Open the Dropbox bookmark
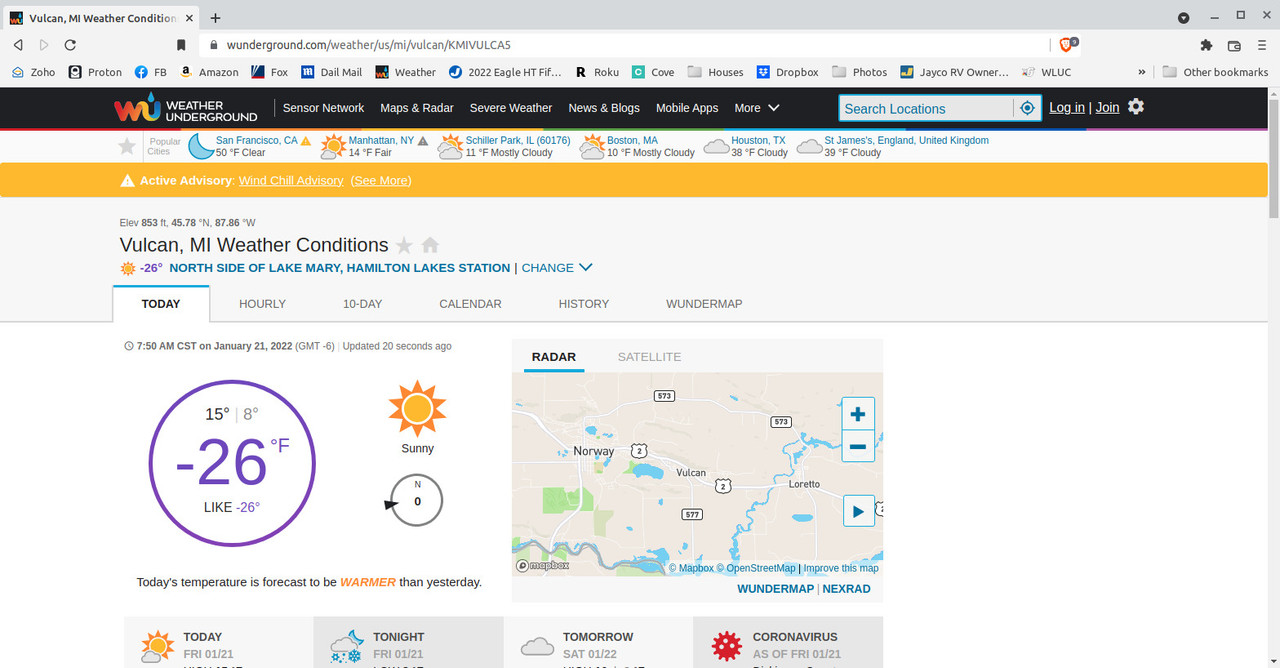Viewport: 1280px width, 668px height. (788, 72)
